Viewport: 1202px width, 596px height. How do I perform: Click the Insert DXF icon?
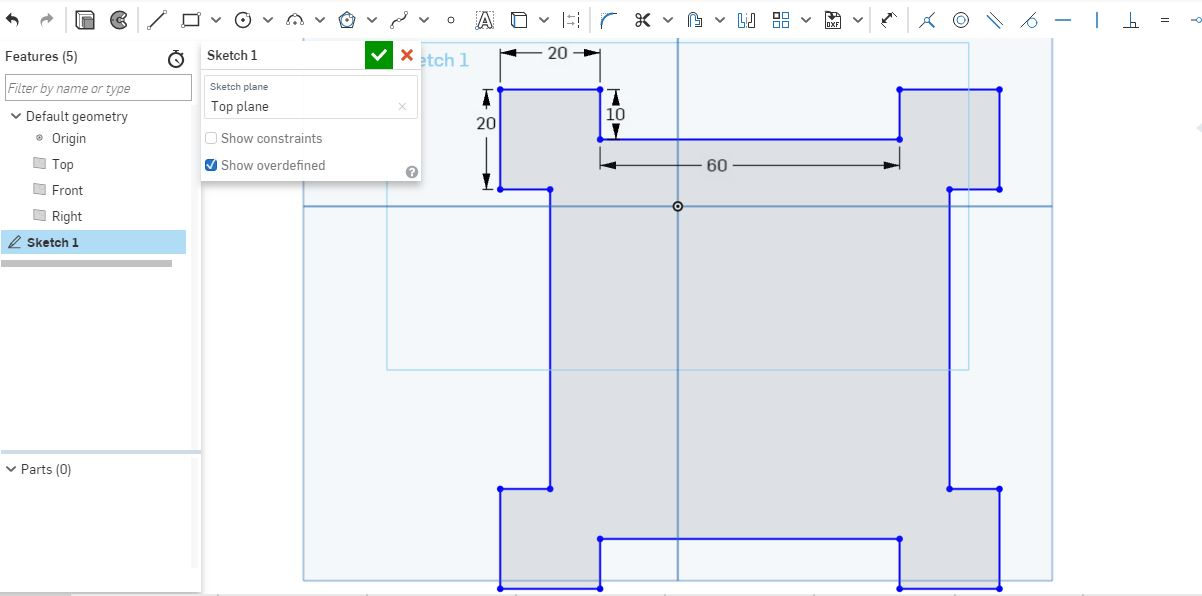pyautogui.click(x=833, y=20)
